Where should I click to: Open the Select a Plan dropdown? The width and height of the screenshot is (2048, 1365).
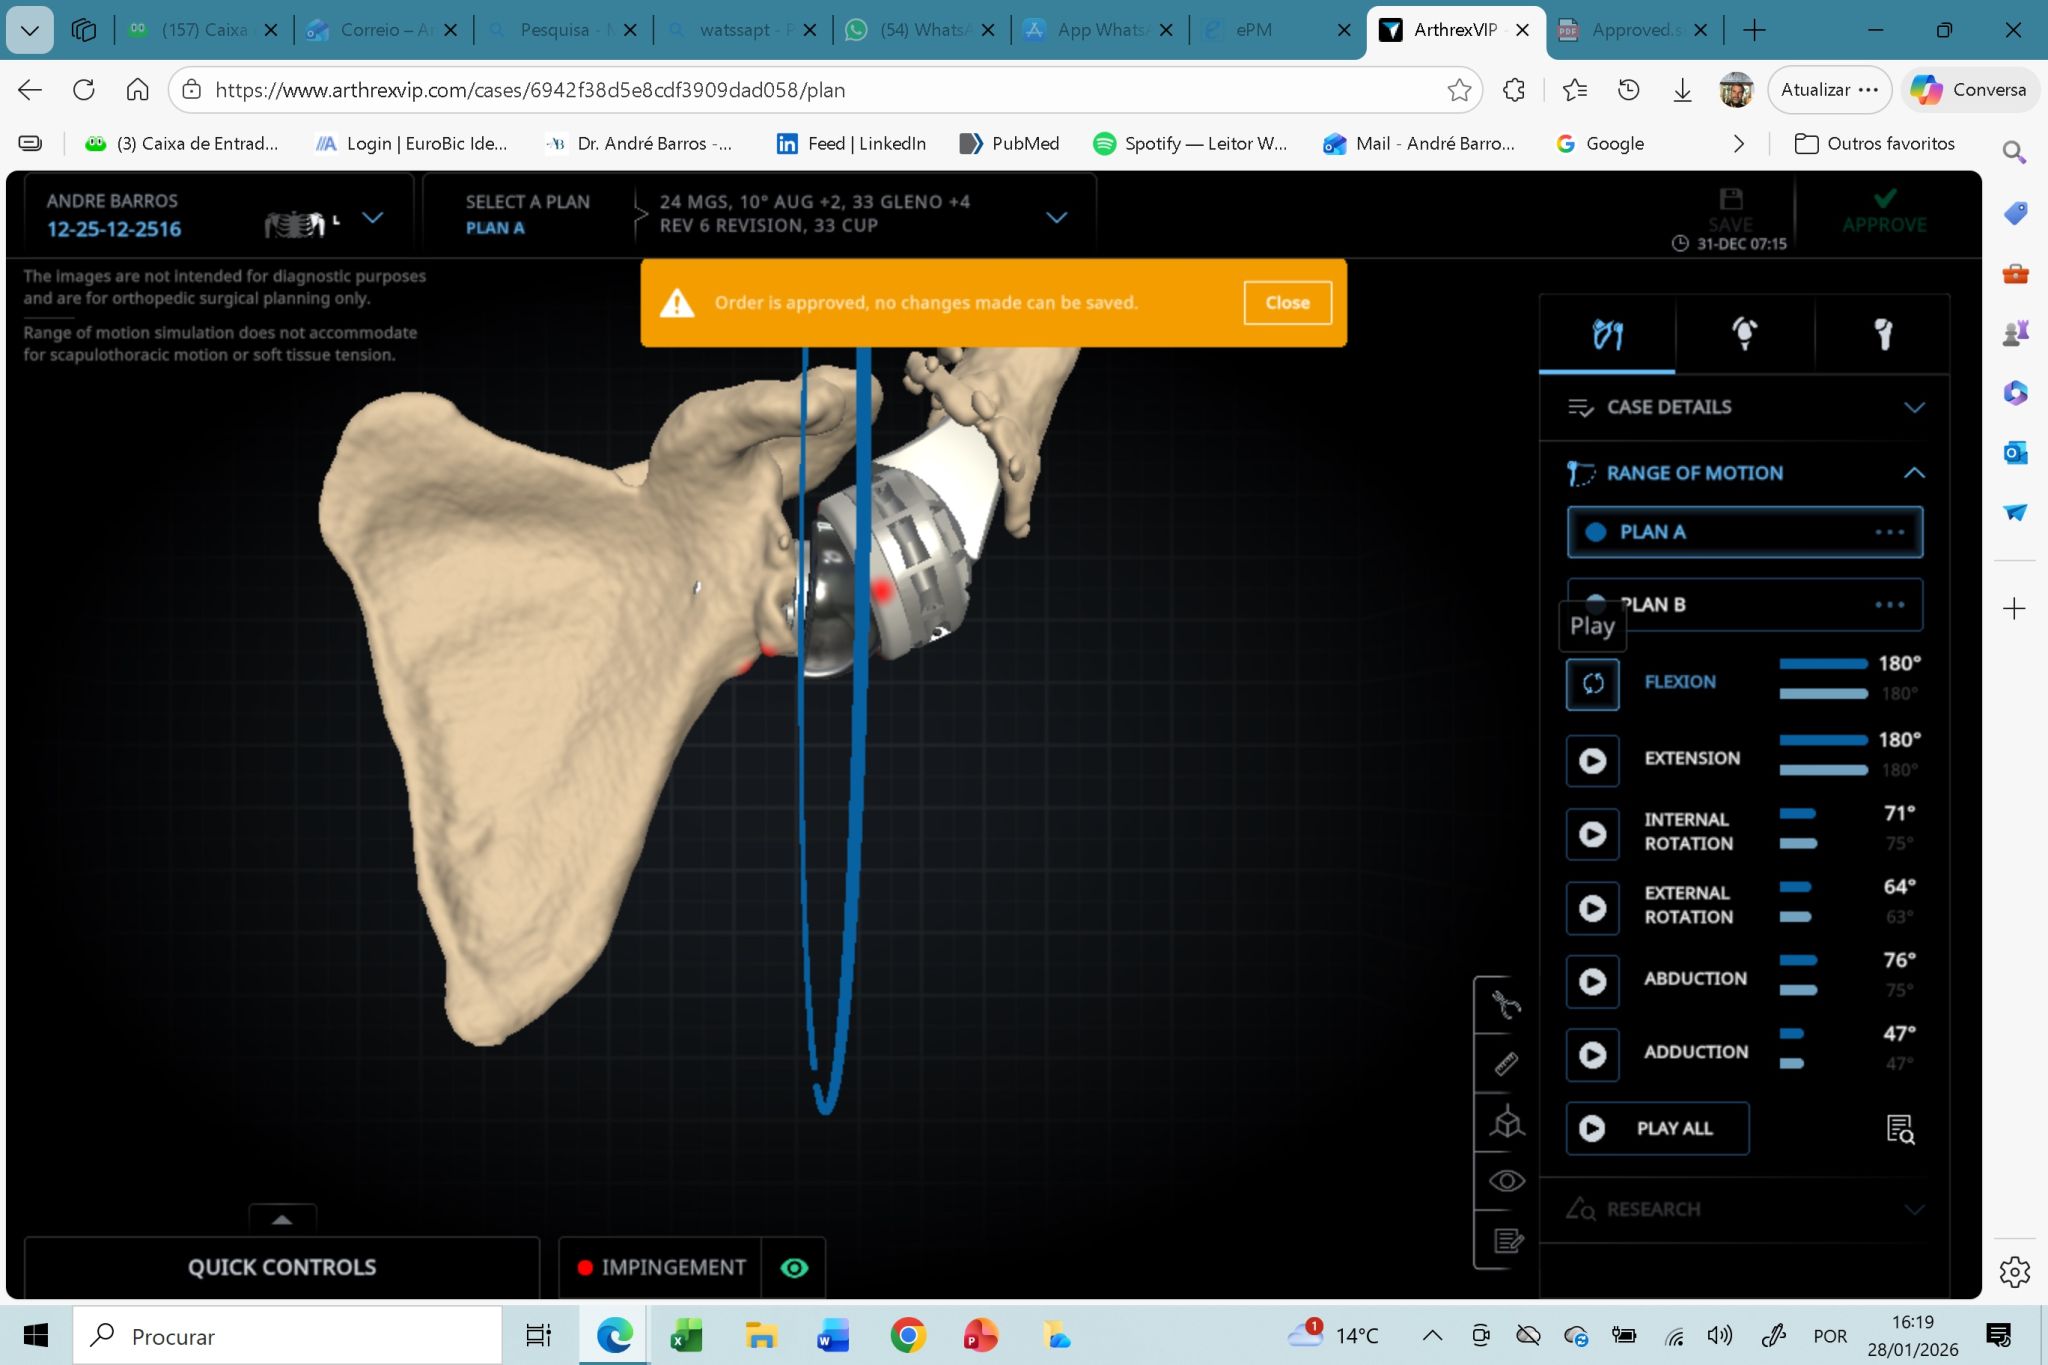click(1056, 217)
